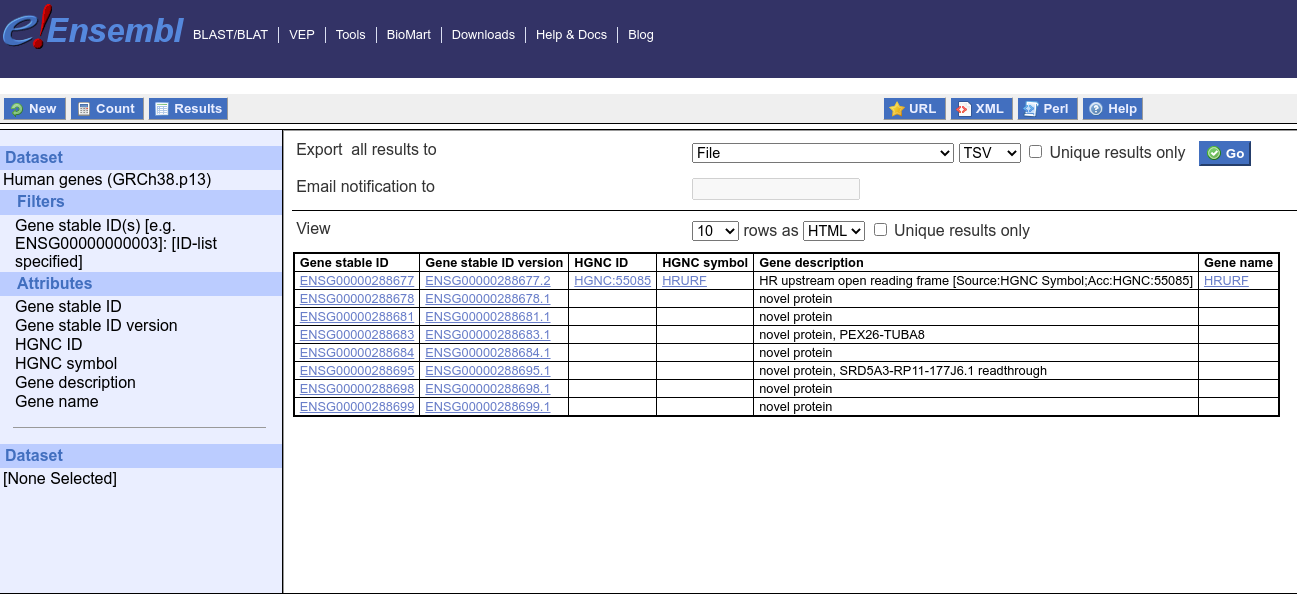Open version link ENSG00000288684.1
The height and width of the screenshot is (602, 1297).
pyautogui.click(x=488, y=353)
